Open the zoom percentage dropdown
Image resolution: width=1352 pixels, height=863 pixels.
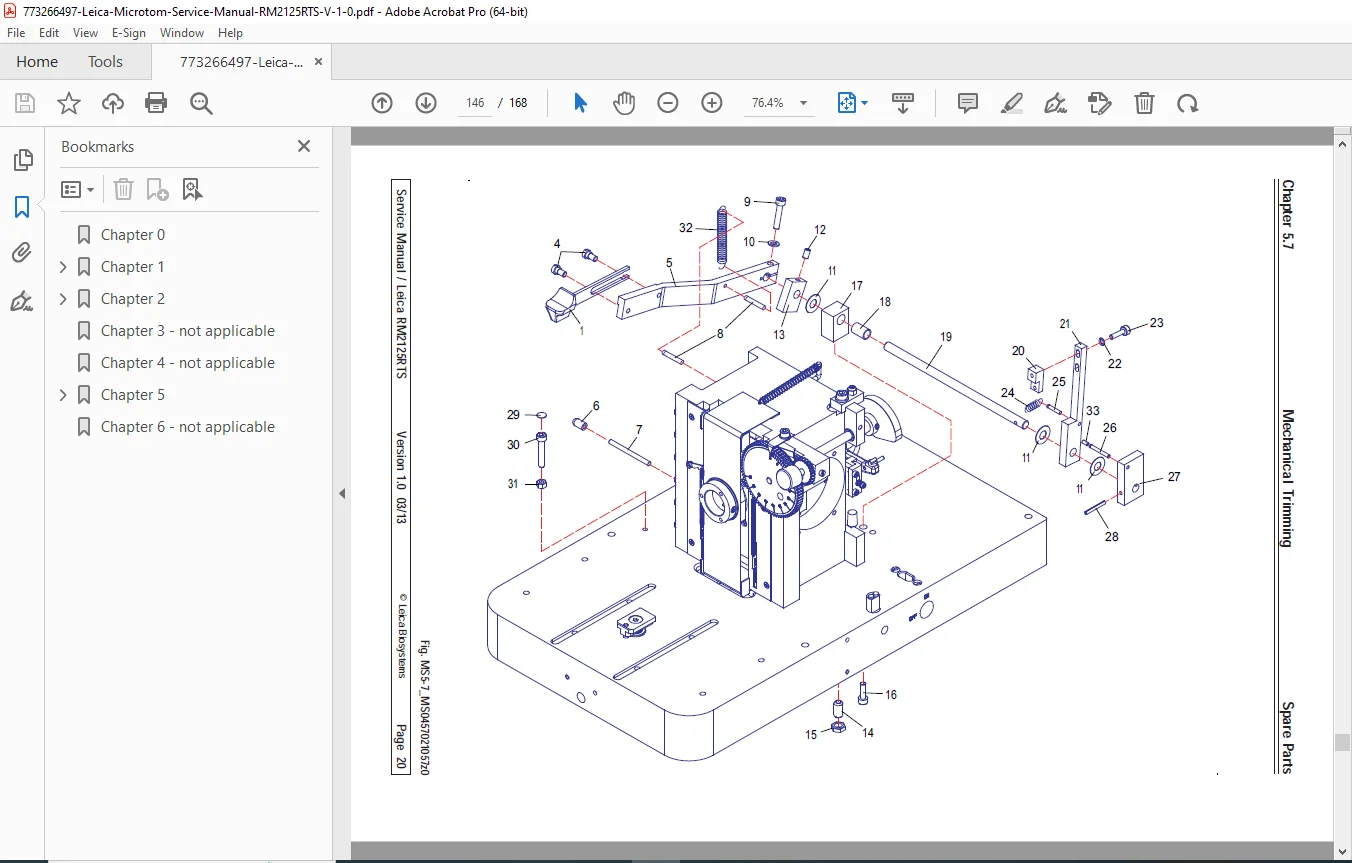(x=803, y=103)
